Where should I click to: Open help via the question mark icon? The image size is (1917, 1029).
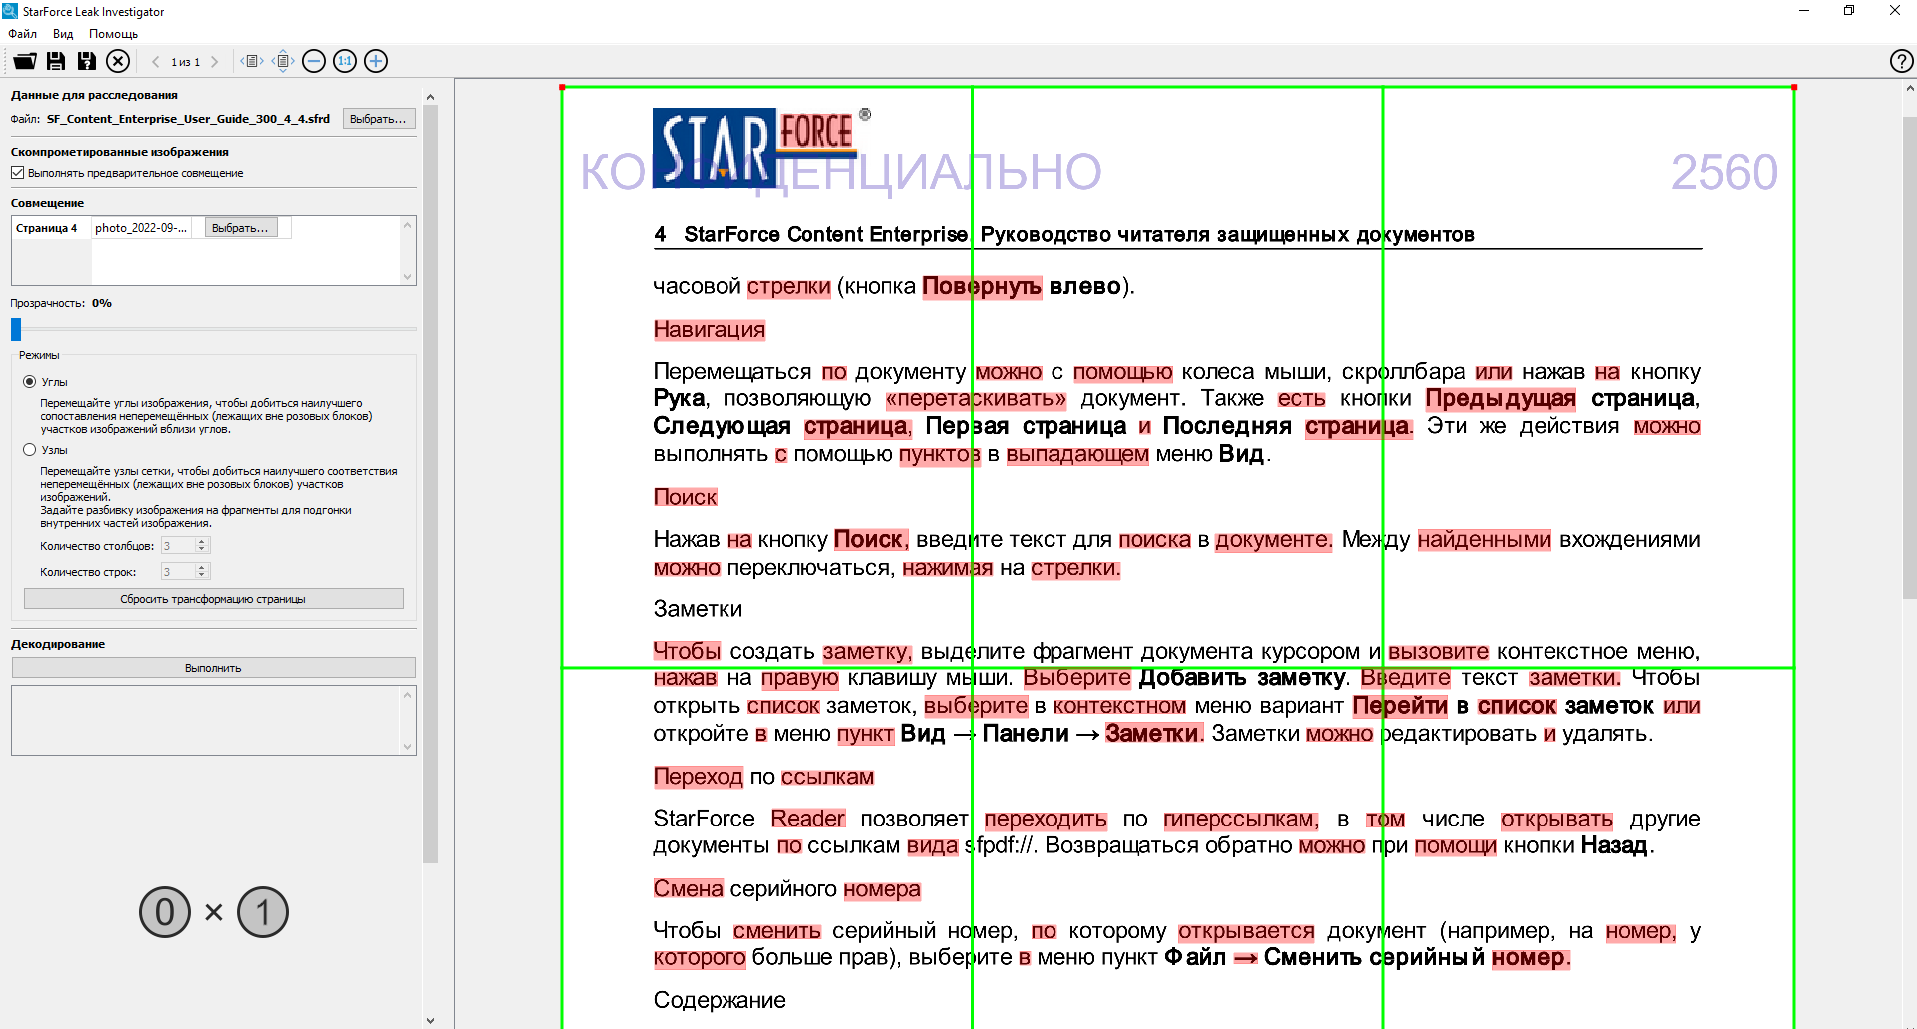click(1901, 61)
